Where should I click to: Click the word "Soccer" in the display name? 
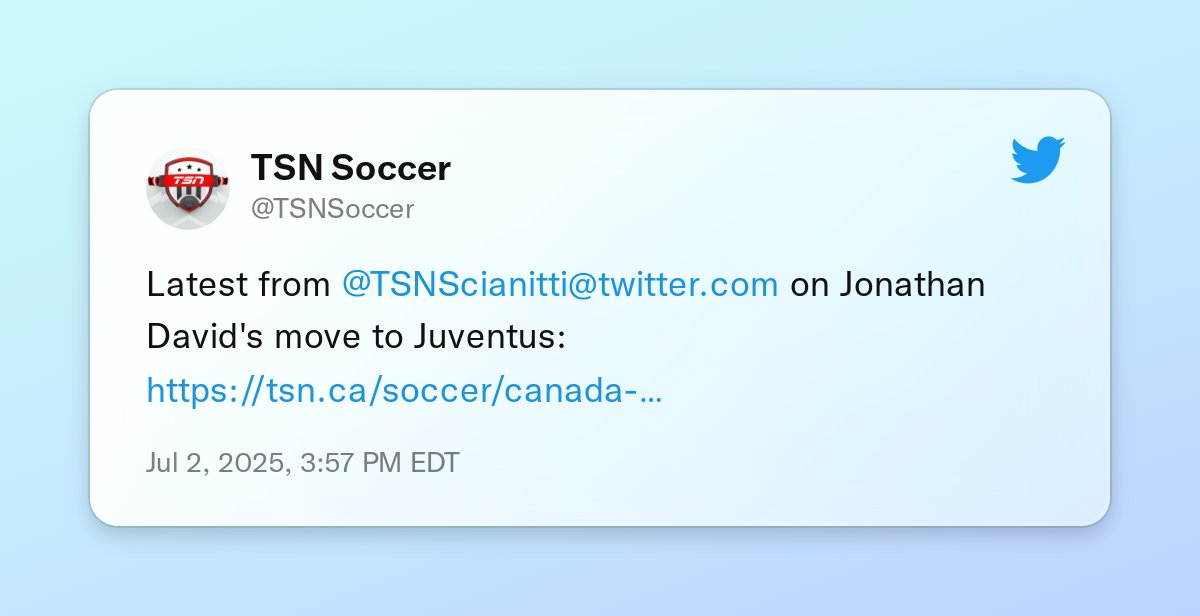(x=391, y=168)
